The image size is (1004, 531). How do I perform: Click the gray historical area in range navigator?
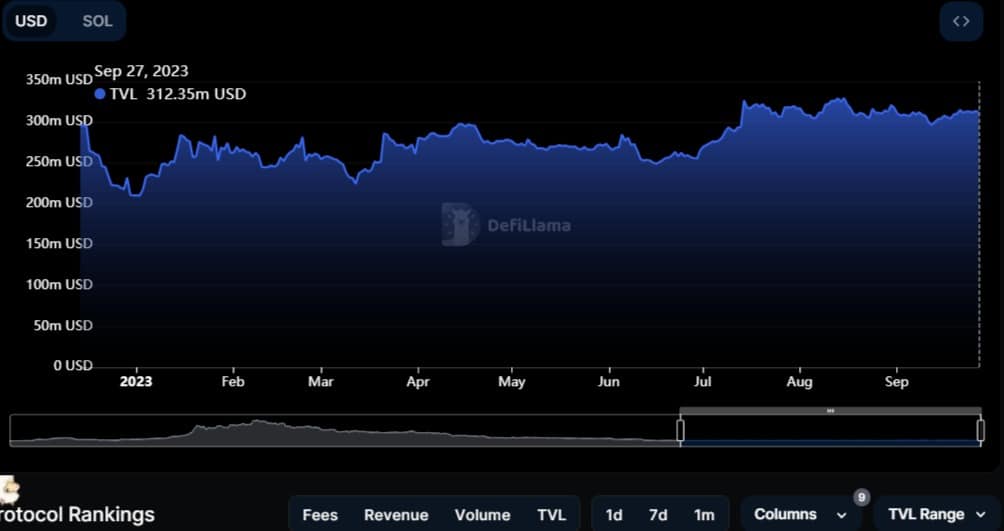(x=300, y=434)
